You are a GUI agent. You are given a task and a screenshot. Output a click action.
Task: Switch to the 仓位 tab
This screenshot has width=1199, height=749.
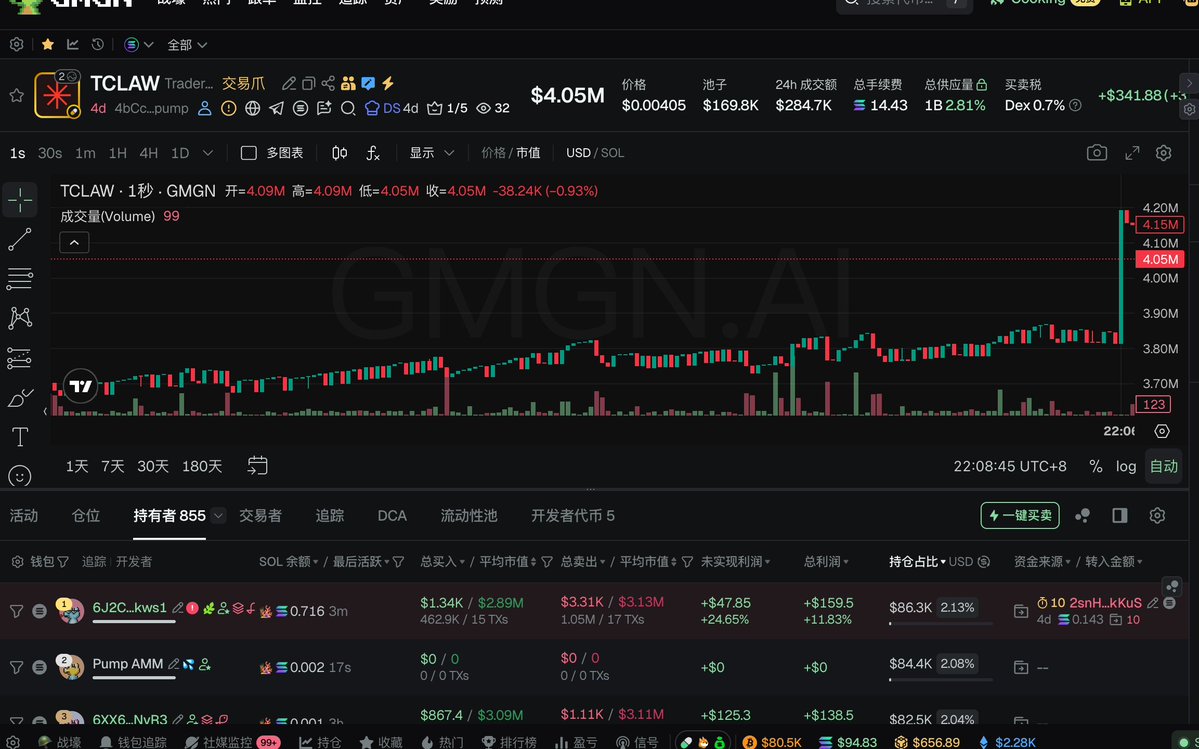tap(86, 516)
